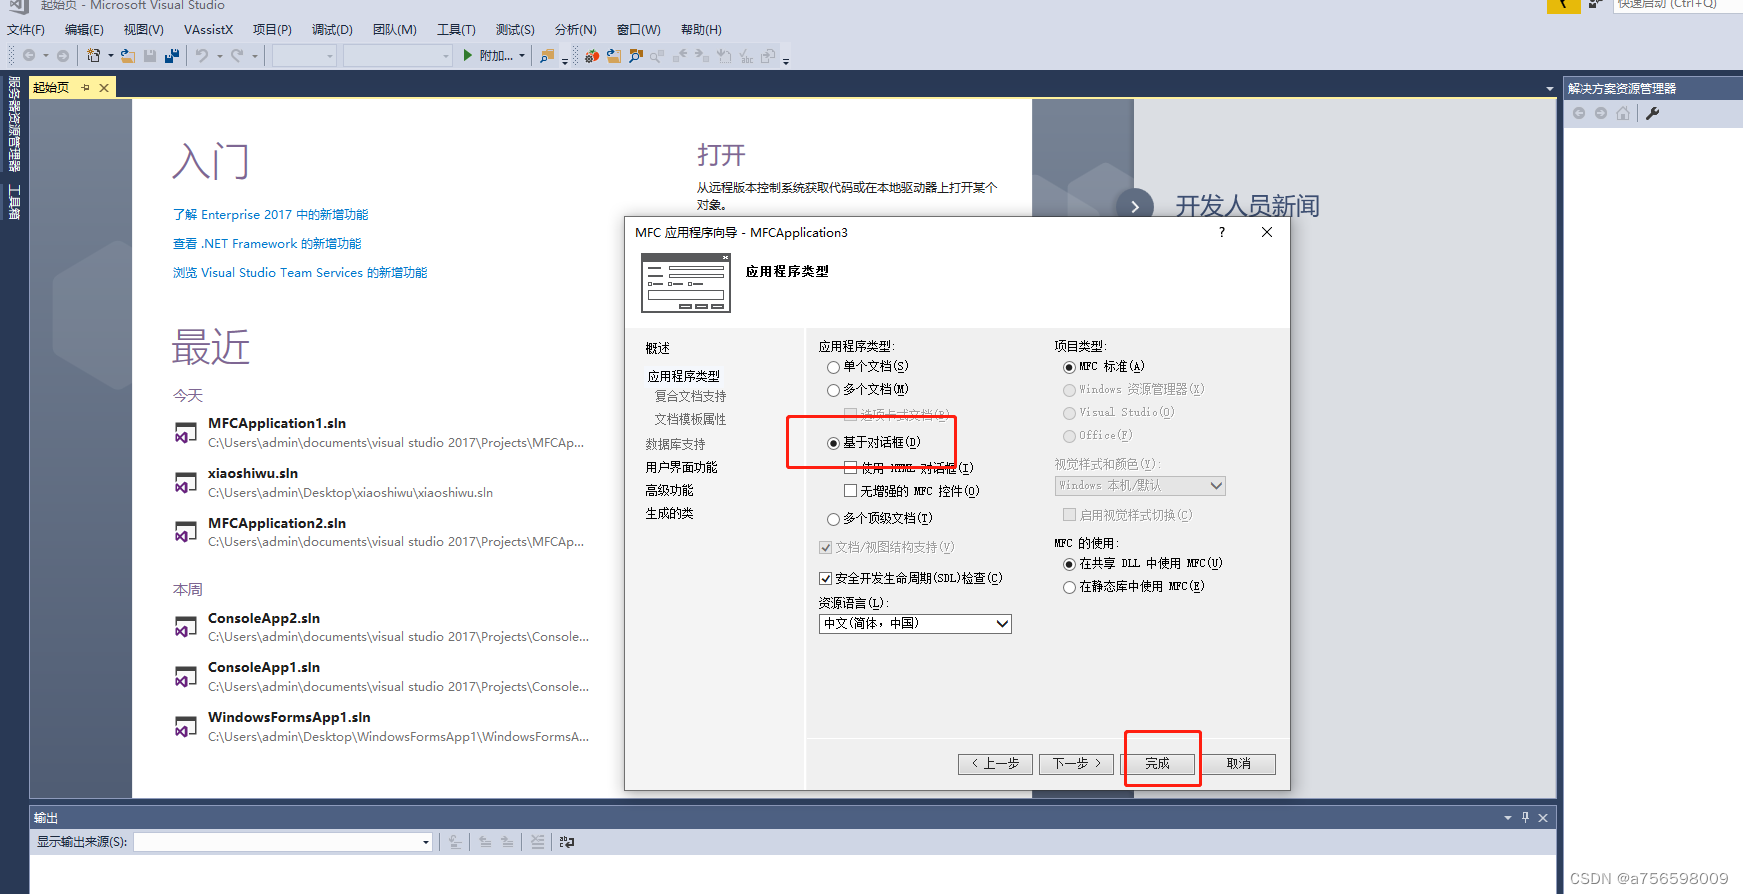Image resolution: width=1743 pixels, height=894 pixels.
Task: Click the circular arrow beside 开发人员新闻
Action: [x=1135, y=206]
